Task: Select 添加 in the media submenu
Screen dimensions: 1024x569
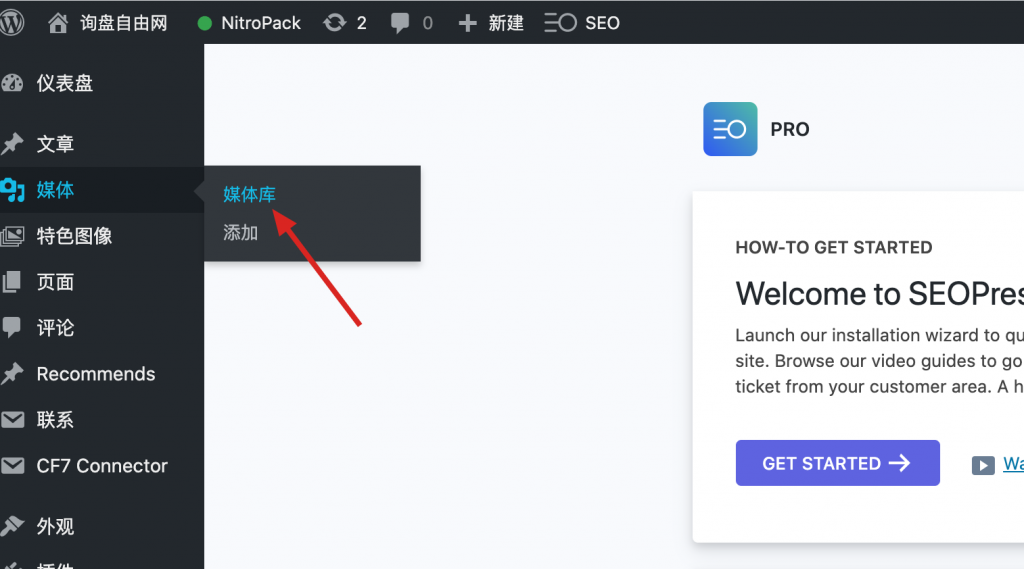Action: click(x=241, y=232)
